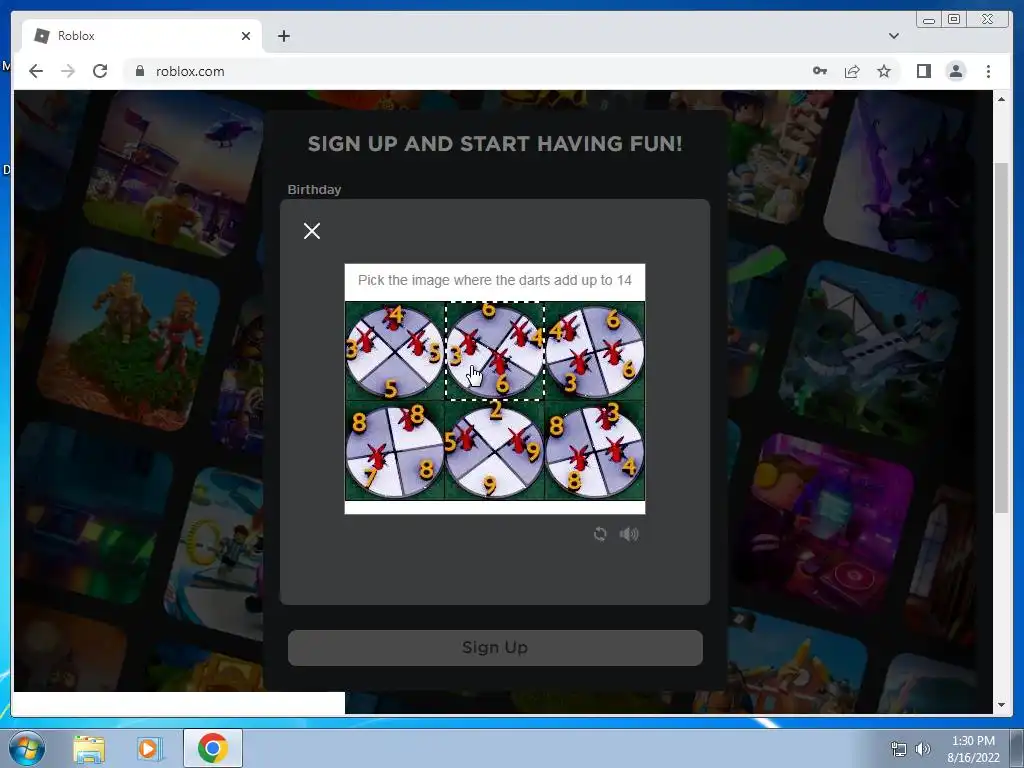Open the browser side panel icon

pyautogui.click(x=923, y=71)
